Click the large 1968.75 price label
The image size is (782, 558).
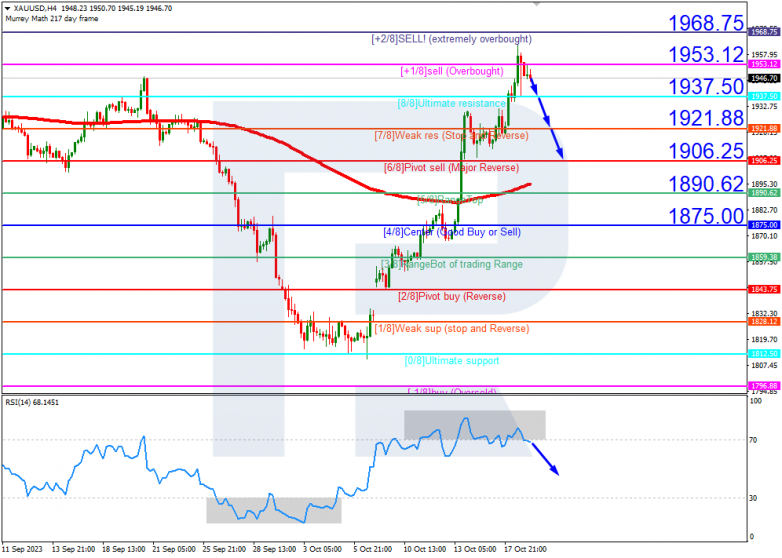(x=706, y=23)
